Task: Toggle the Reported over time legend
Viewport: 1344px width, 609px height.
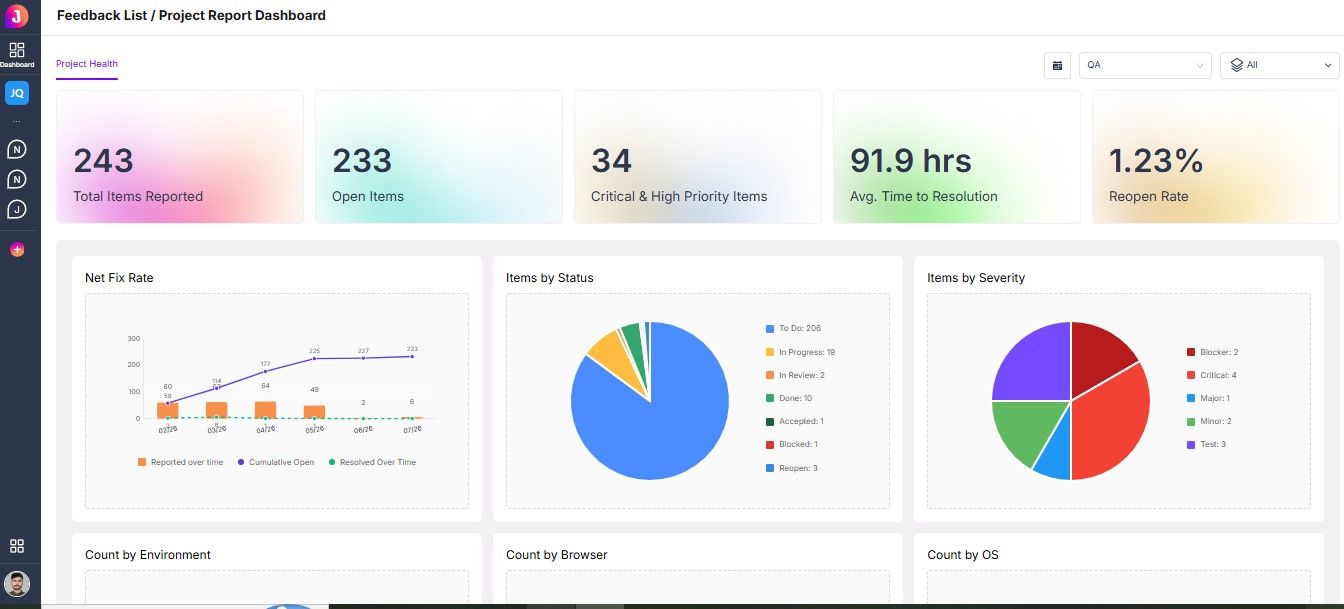Action: (x=180, y=462)
